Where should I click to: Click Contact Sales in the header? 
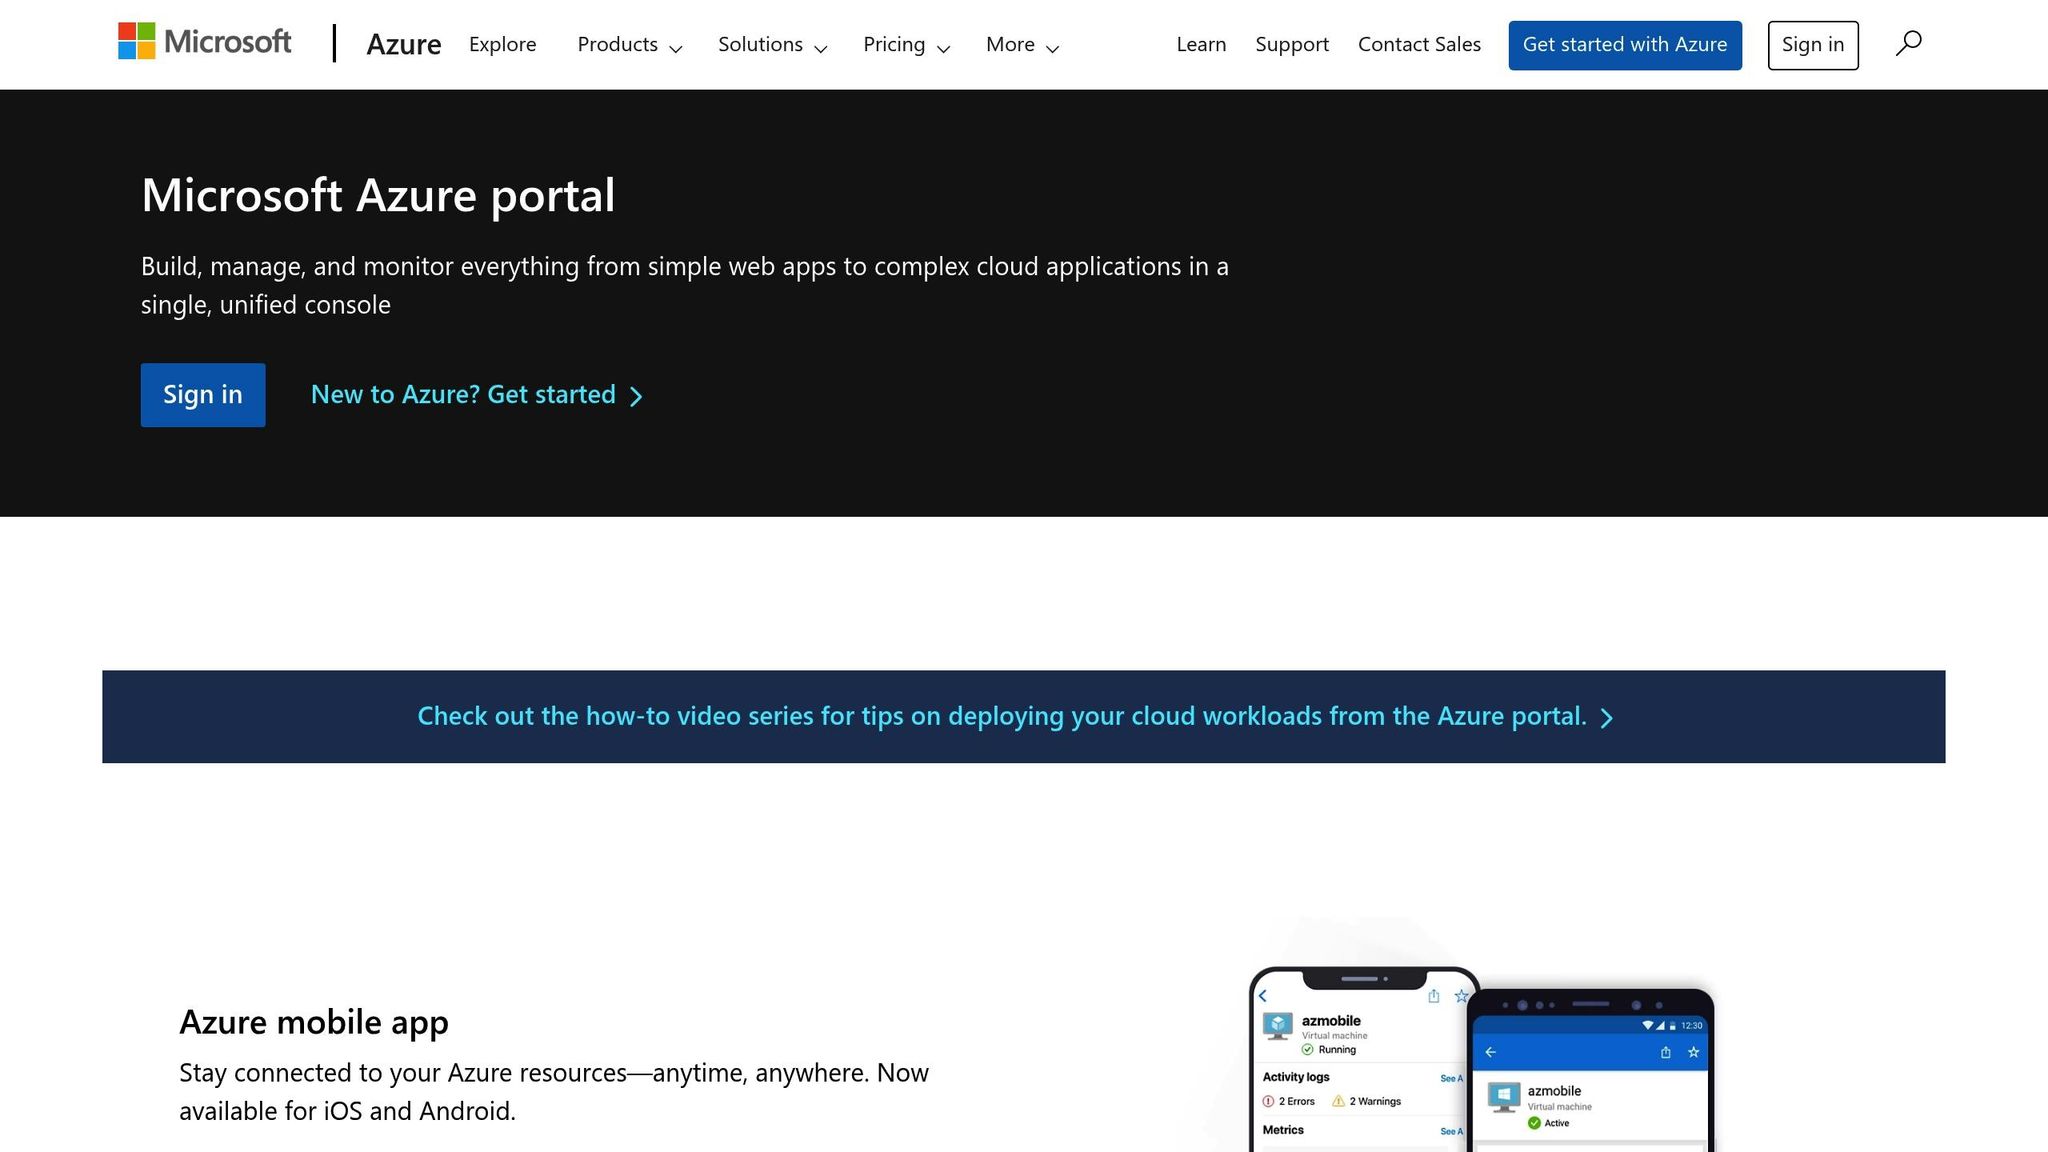[1419, 44]
